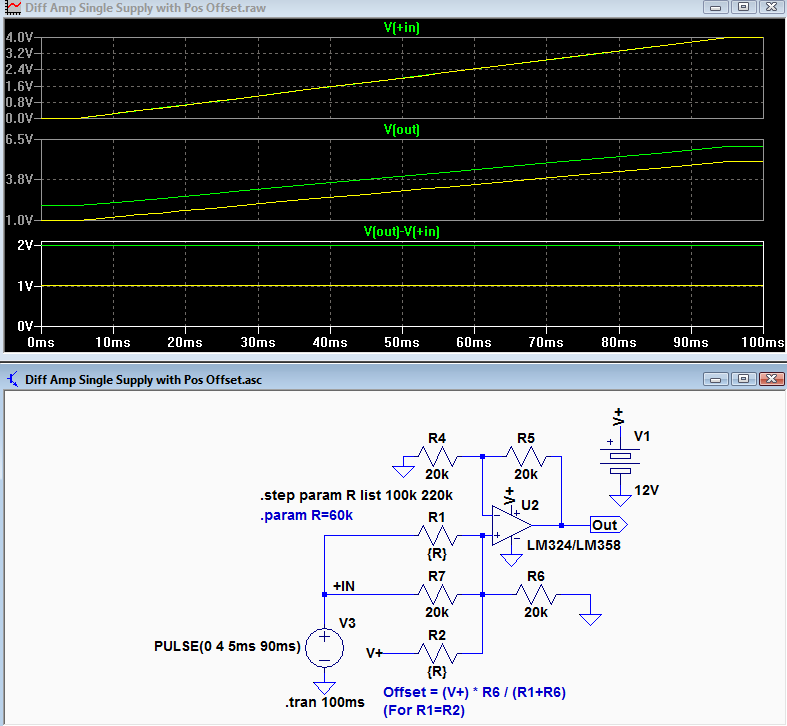Click the V+ net label near R2

pos(374,653)
